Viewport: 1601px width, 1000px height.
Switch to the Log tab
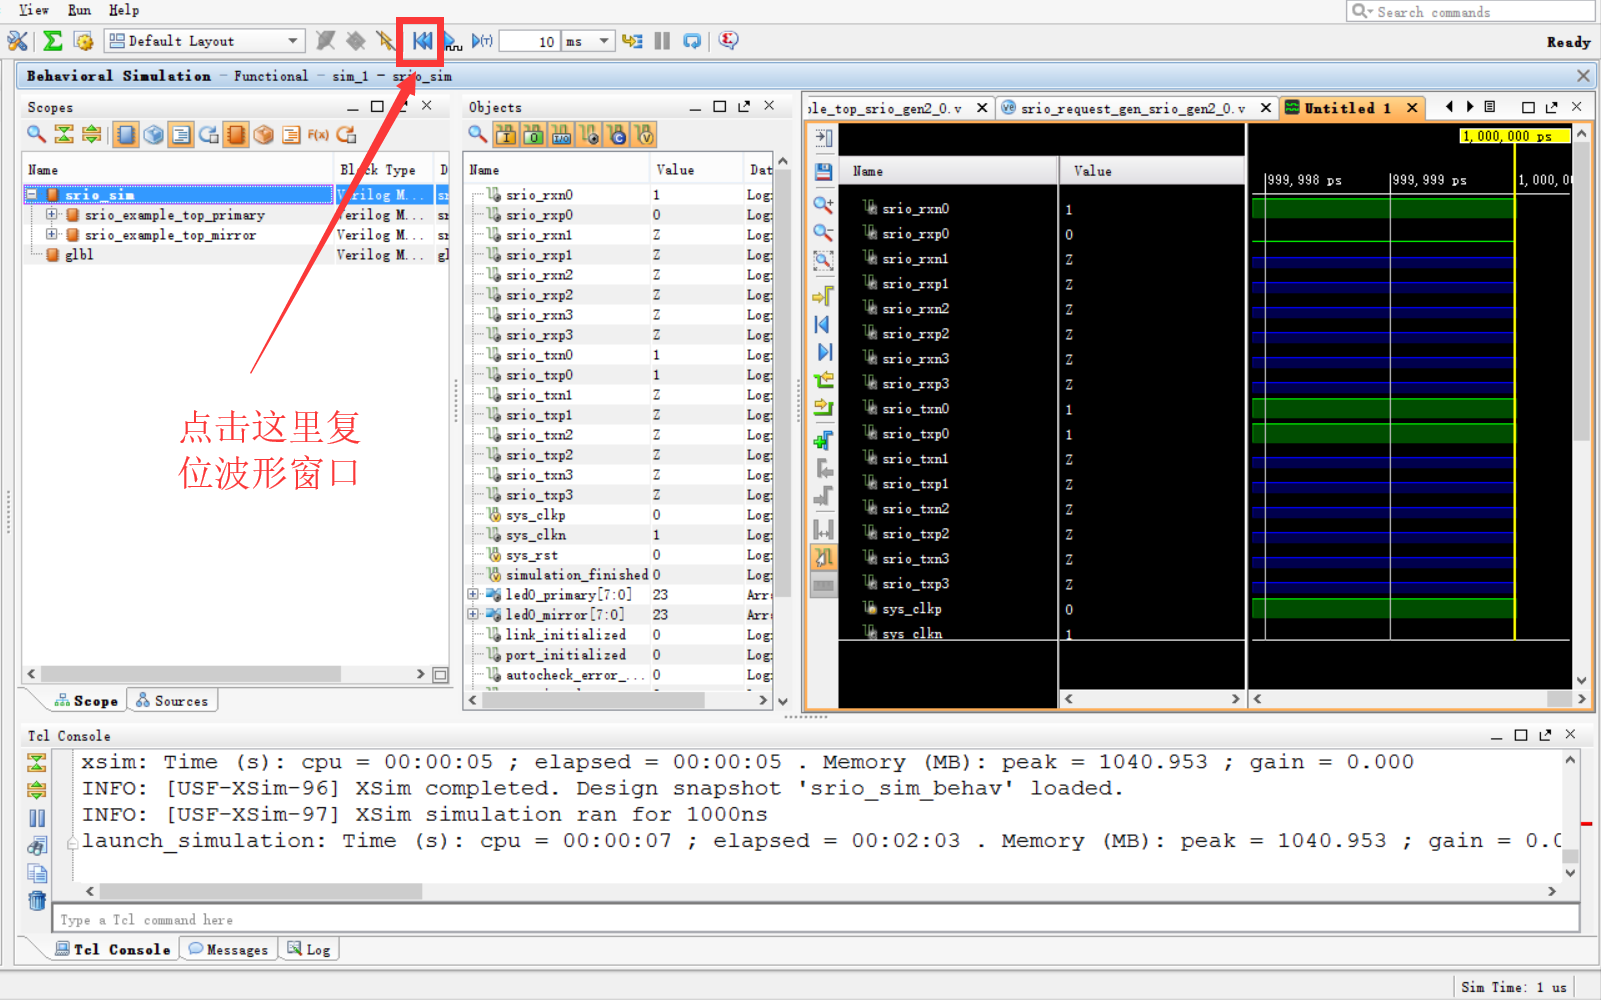pyautogui.click(x=309, y=949)
